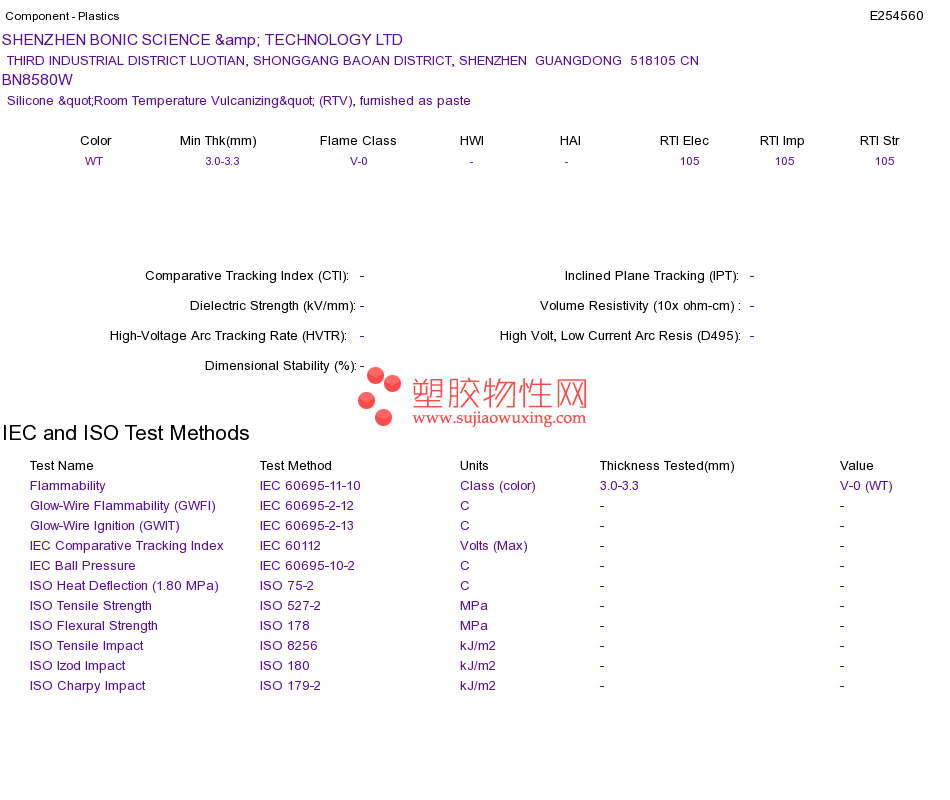Select the V-0 flame class value
950x800 pixels.
pos(359,161)
